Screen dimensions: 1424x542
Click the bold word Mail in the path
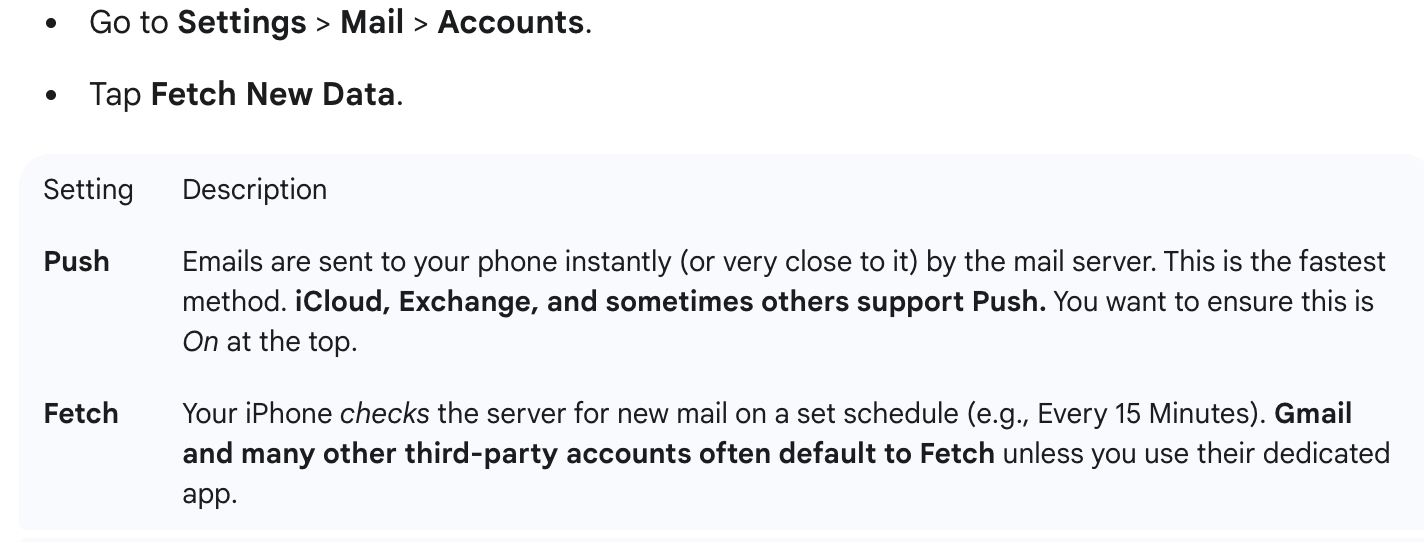point(372,22)
